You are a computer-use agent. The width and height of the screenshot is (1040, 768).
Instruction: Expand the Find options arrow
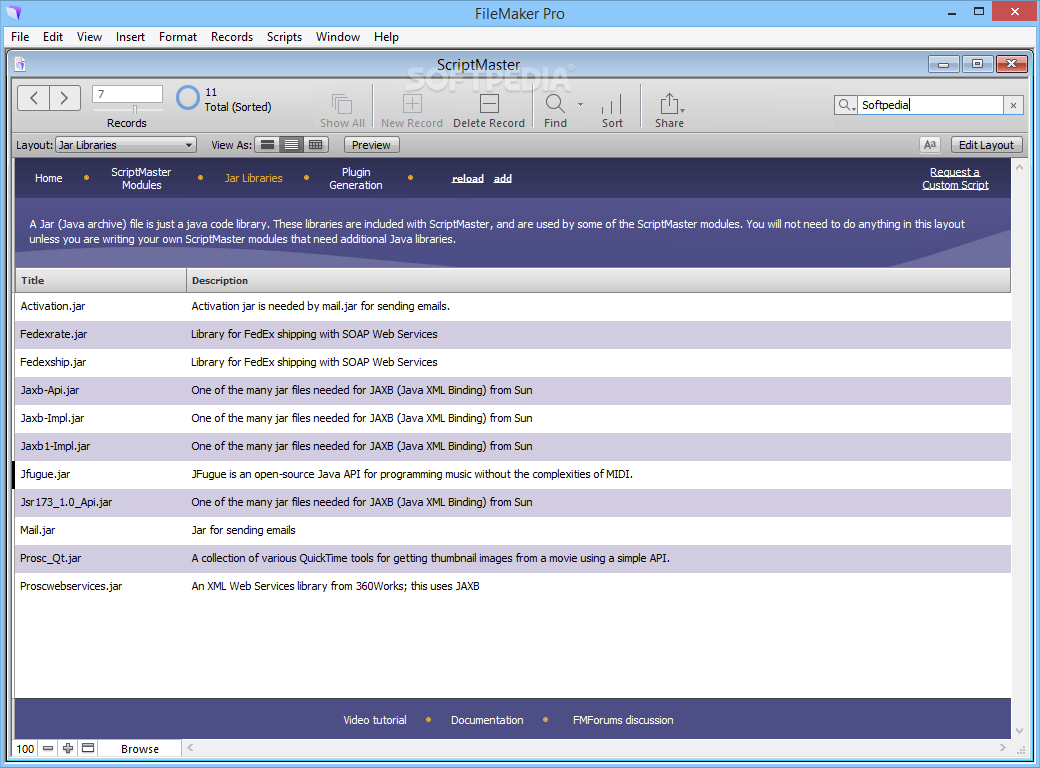point(580,104)
